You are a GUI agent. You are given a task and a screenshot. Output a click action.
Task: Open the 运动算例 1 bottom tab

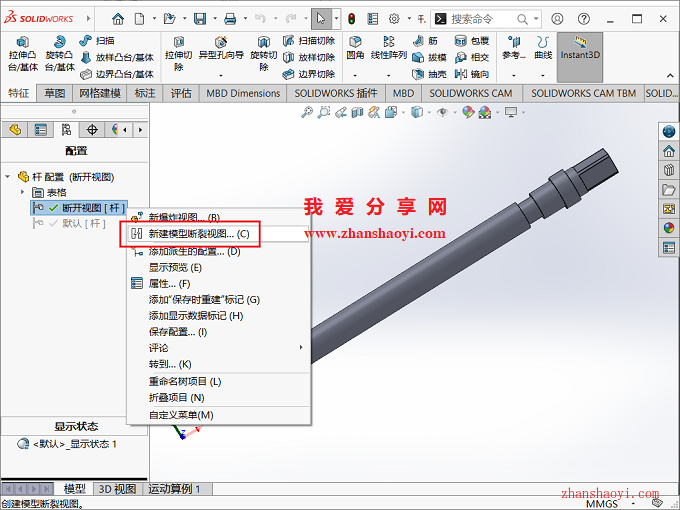coord(175,489)
